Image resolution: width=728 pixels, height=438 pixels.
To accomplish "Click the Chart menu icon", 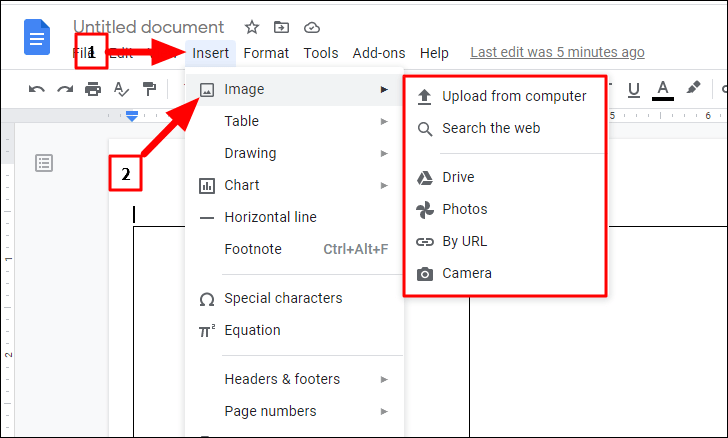I will [x=207, y=186].
